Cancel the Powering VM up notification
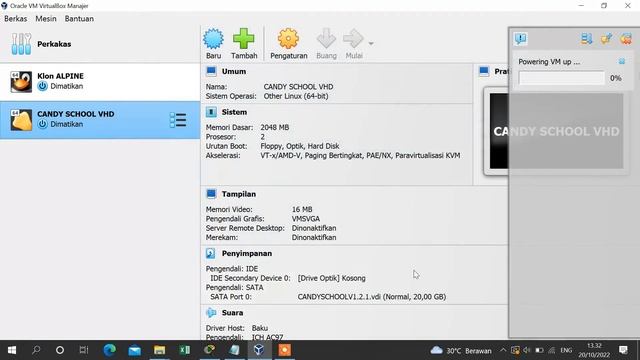The image size is (640, 360). [x=622, y=61]
